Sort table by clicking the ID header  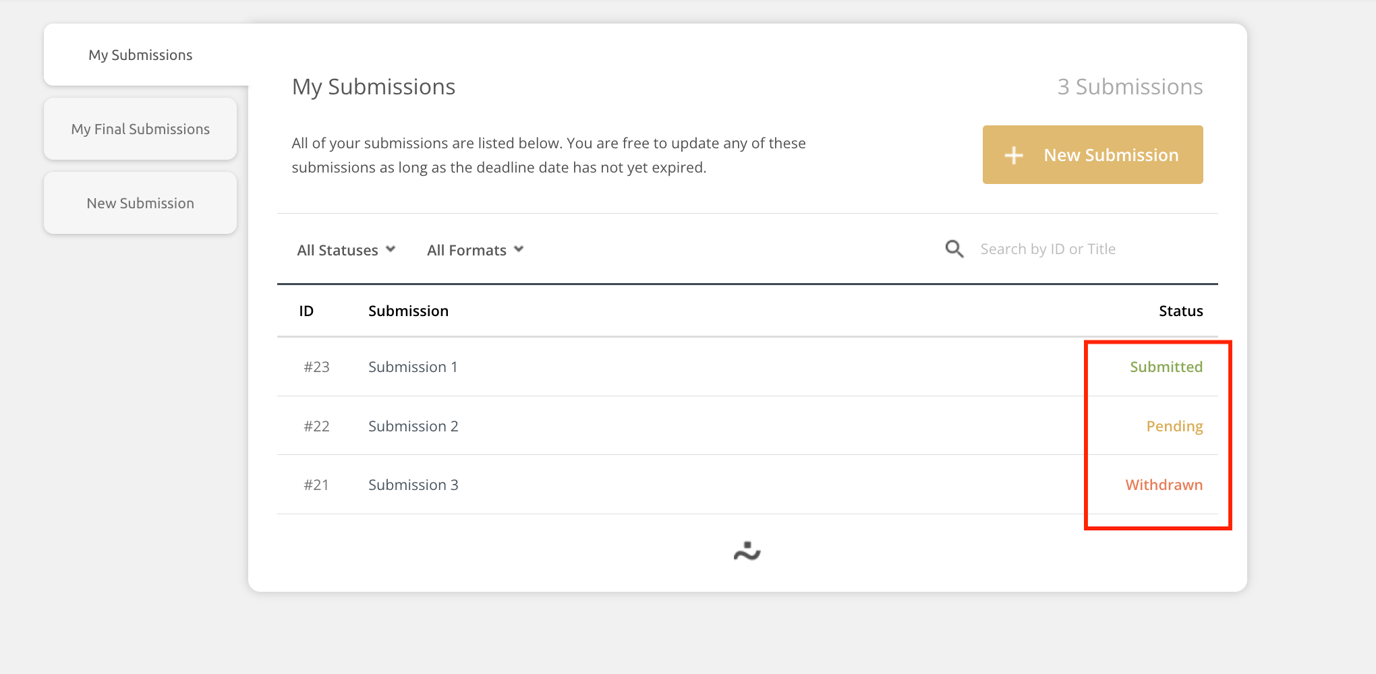(307, 310)
